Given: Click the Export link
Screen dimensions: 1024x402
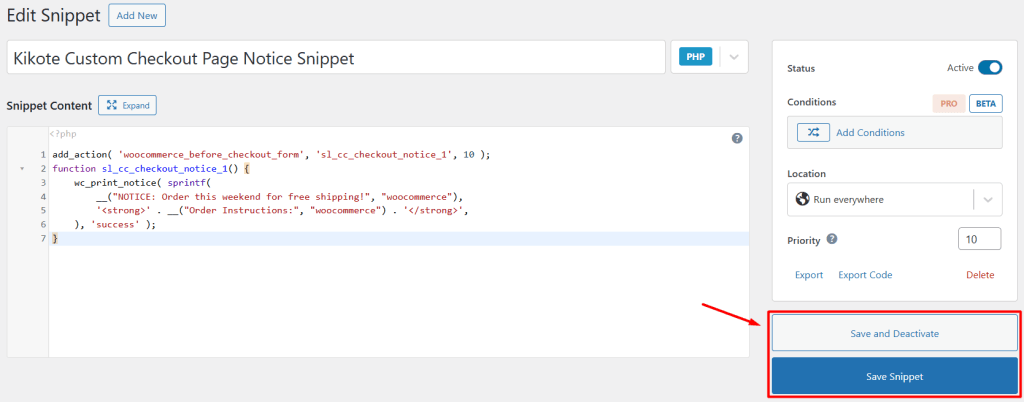Looking at the screenshot, I should coord(809,275).
